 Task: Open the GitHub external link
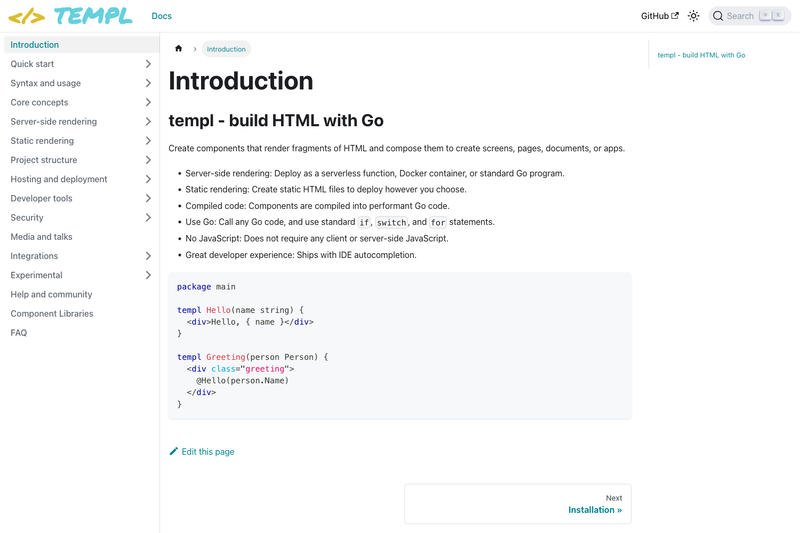[x=660, y=16]
